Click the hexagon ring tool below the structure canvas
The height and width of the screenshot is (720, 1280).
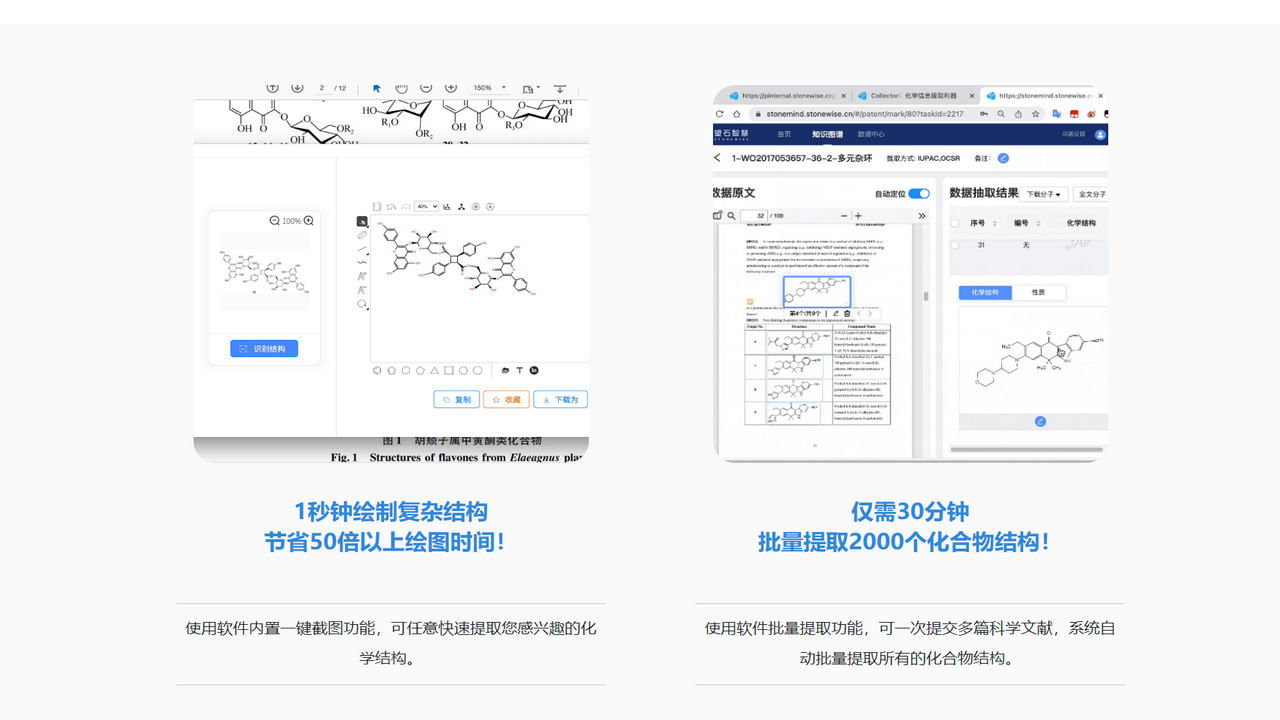tap(406, 370)
